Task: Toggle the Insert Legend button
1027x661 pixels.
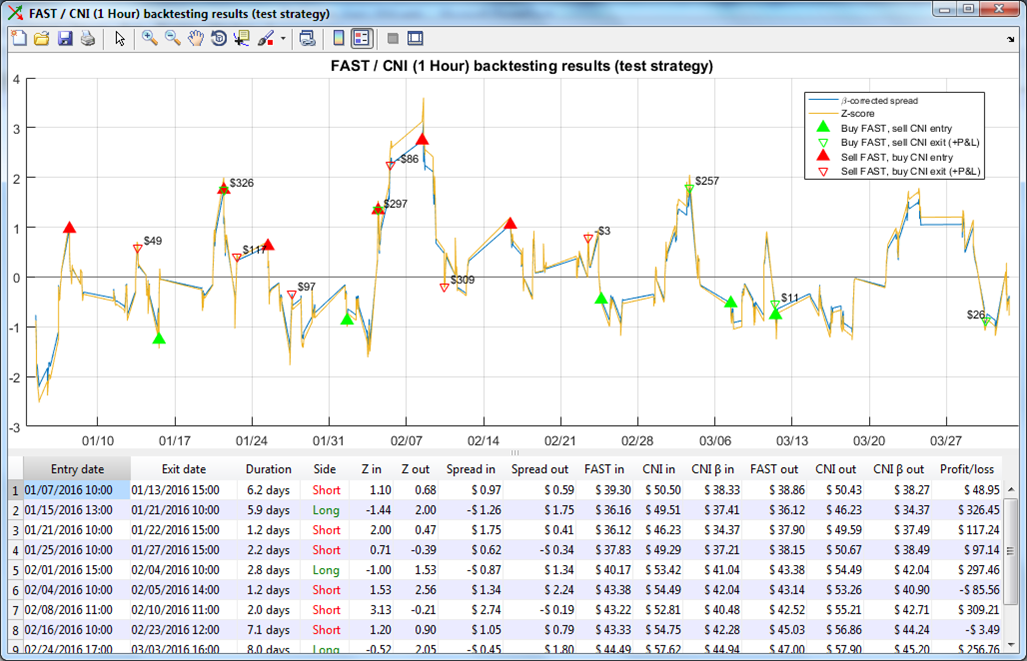Action: coord(362,39)
